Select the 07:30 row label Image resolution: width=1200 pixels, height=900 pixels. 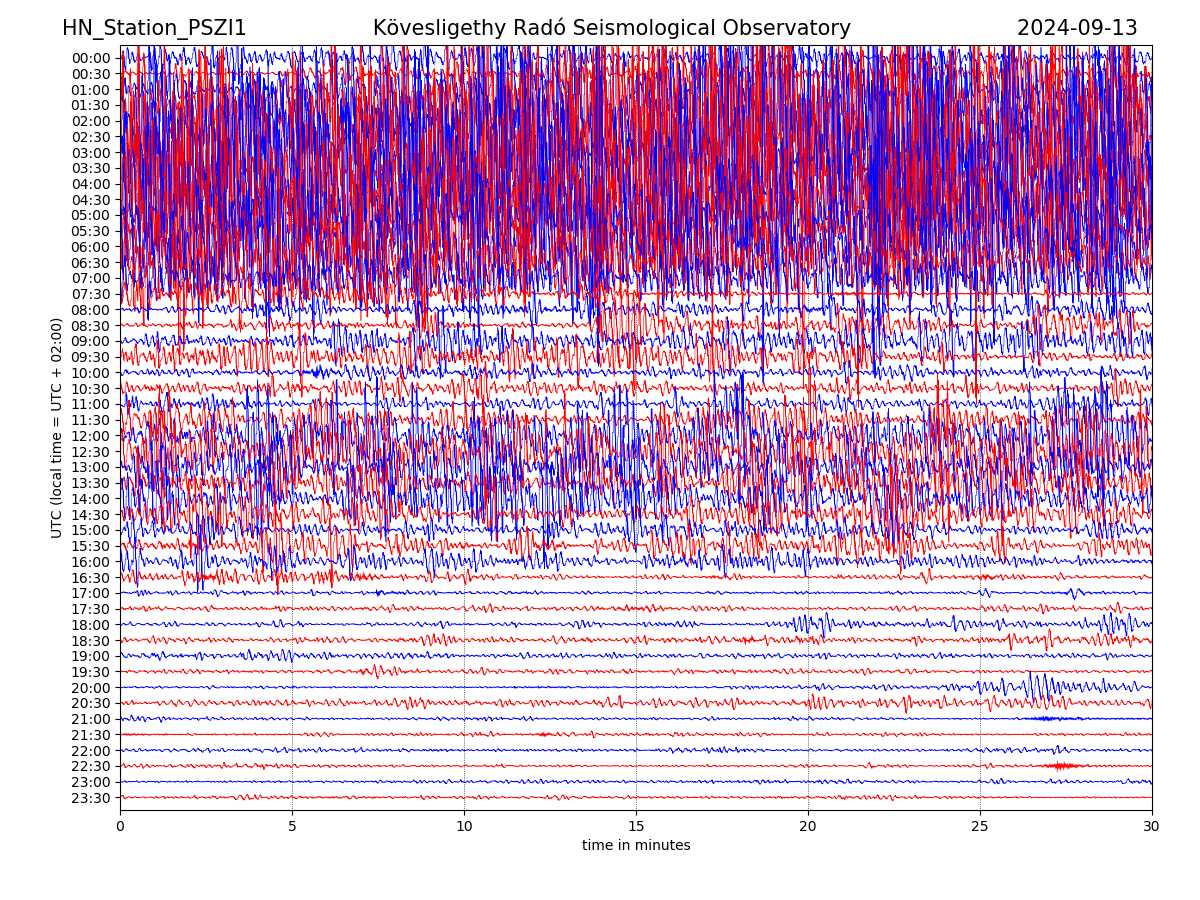click(90, 294)
